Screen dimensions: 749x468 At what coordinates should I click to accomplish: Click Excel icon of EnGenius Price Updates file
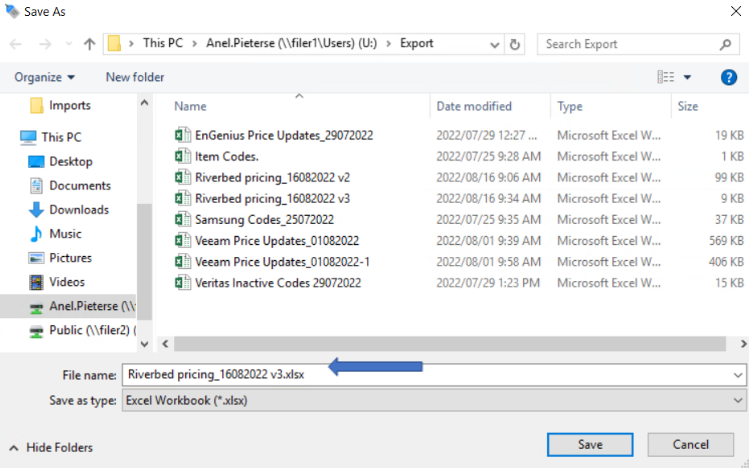click(181, 135)
